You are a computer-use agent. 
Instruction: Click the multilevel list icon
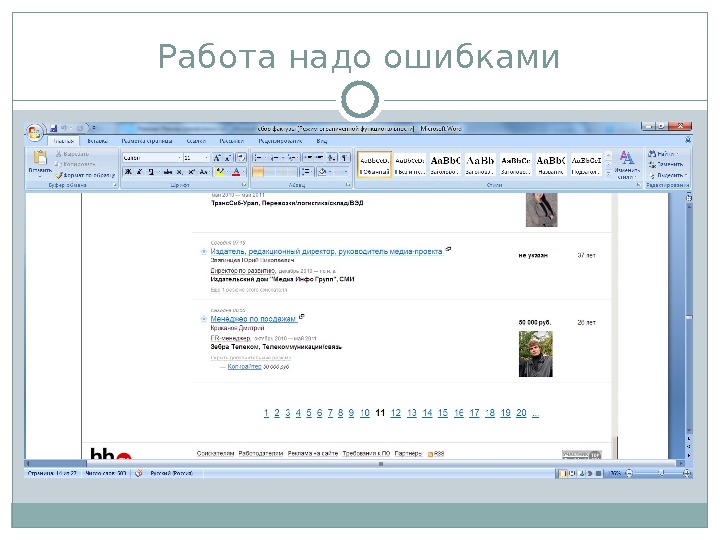[x=291, y=158]
